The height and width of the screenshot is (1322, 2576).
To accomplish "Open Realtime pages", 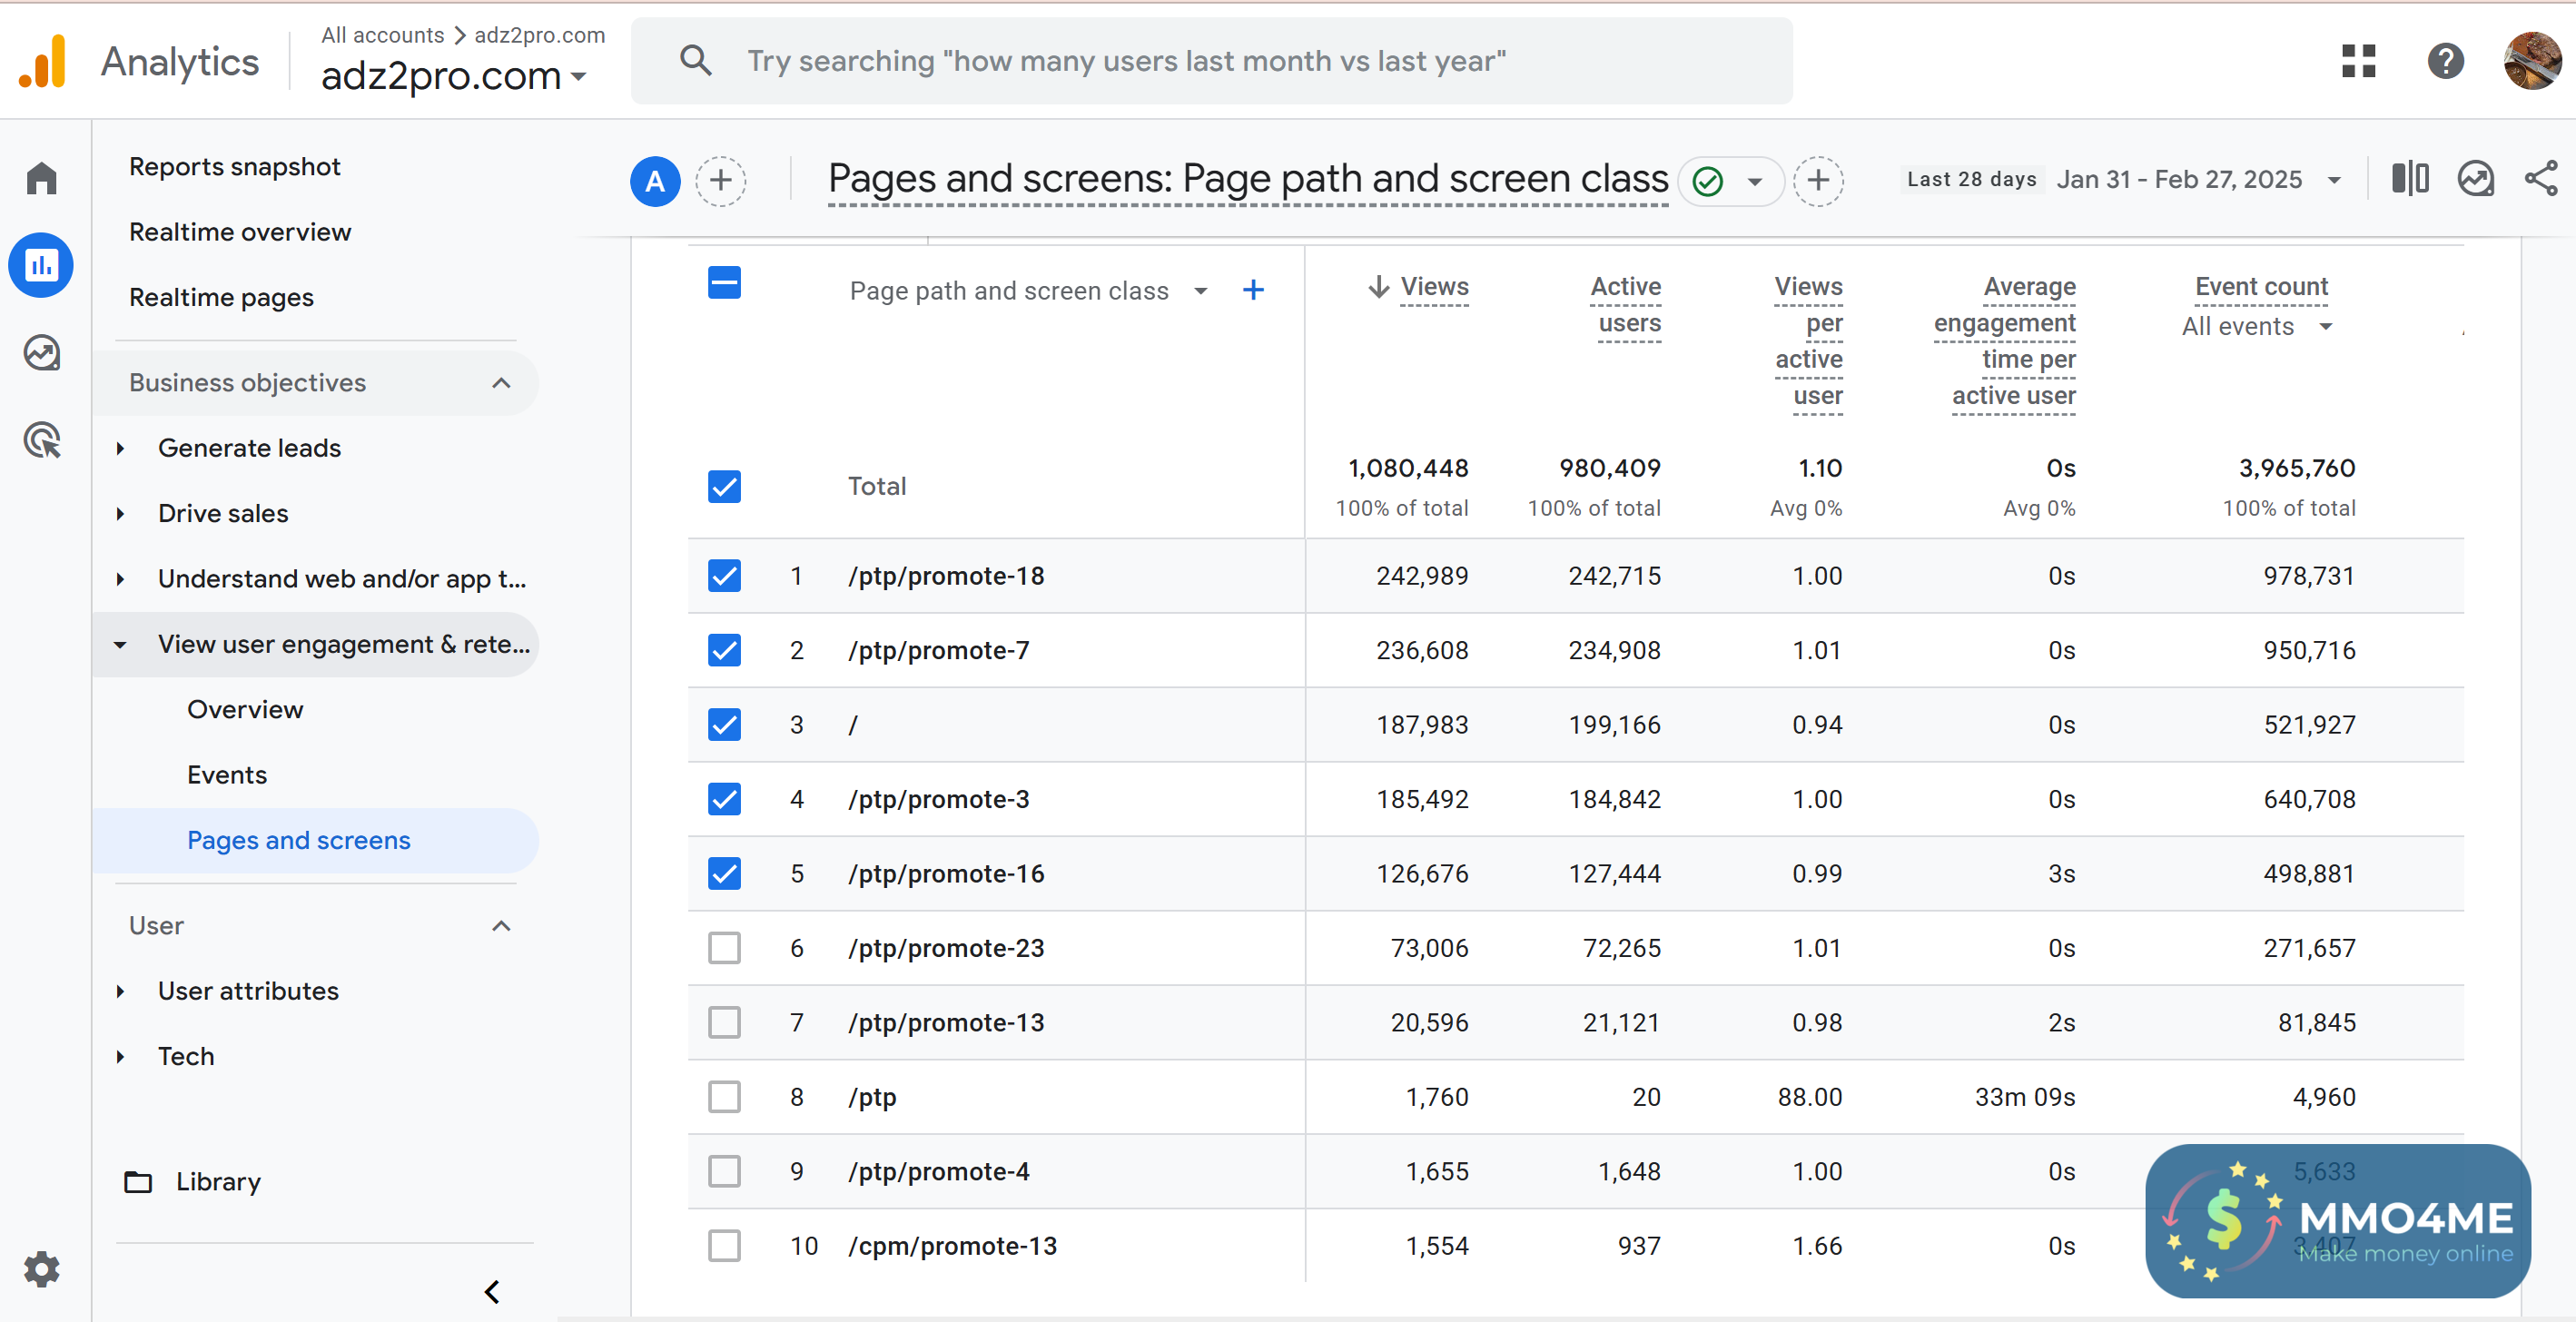I will point(221,298).
